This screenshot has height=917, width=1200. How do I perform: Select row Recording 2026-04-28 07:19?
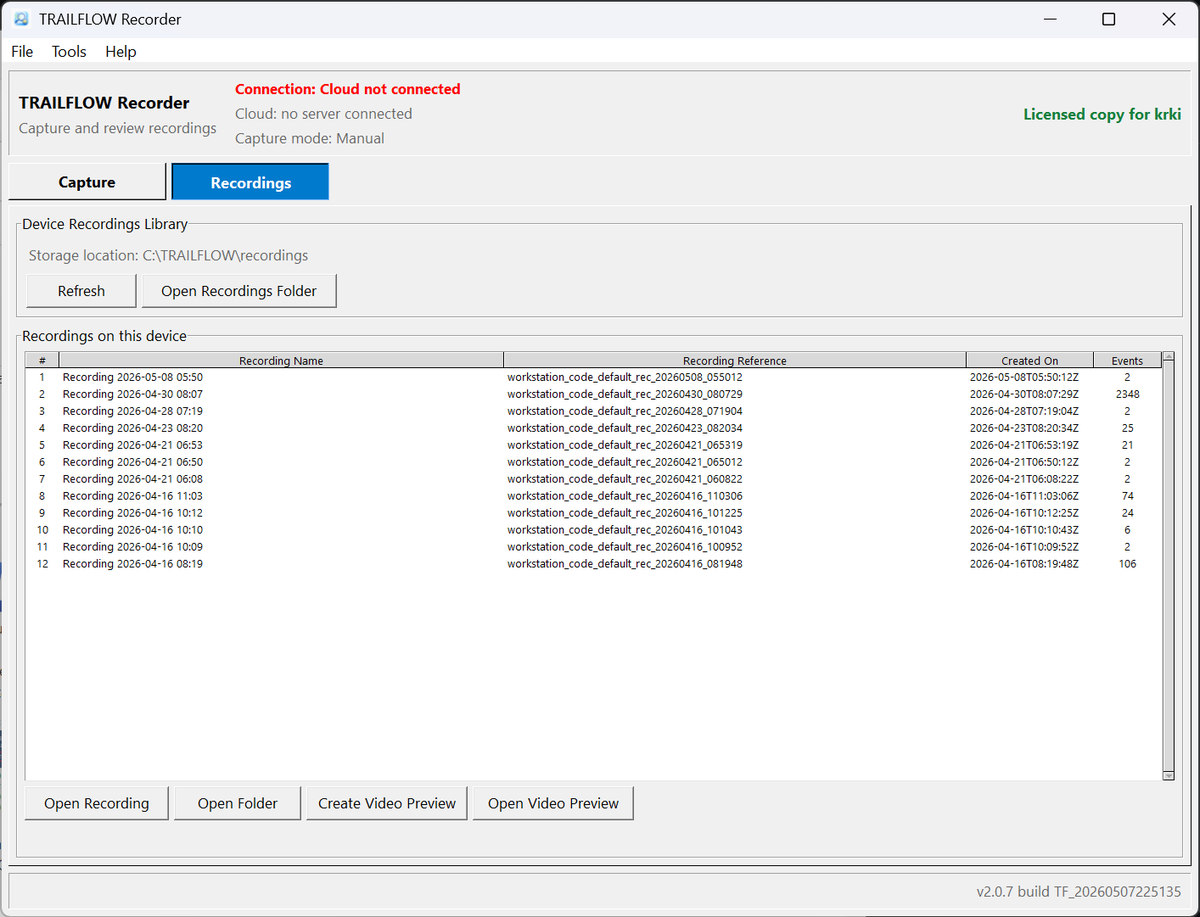[x=594, y=411]
